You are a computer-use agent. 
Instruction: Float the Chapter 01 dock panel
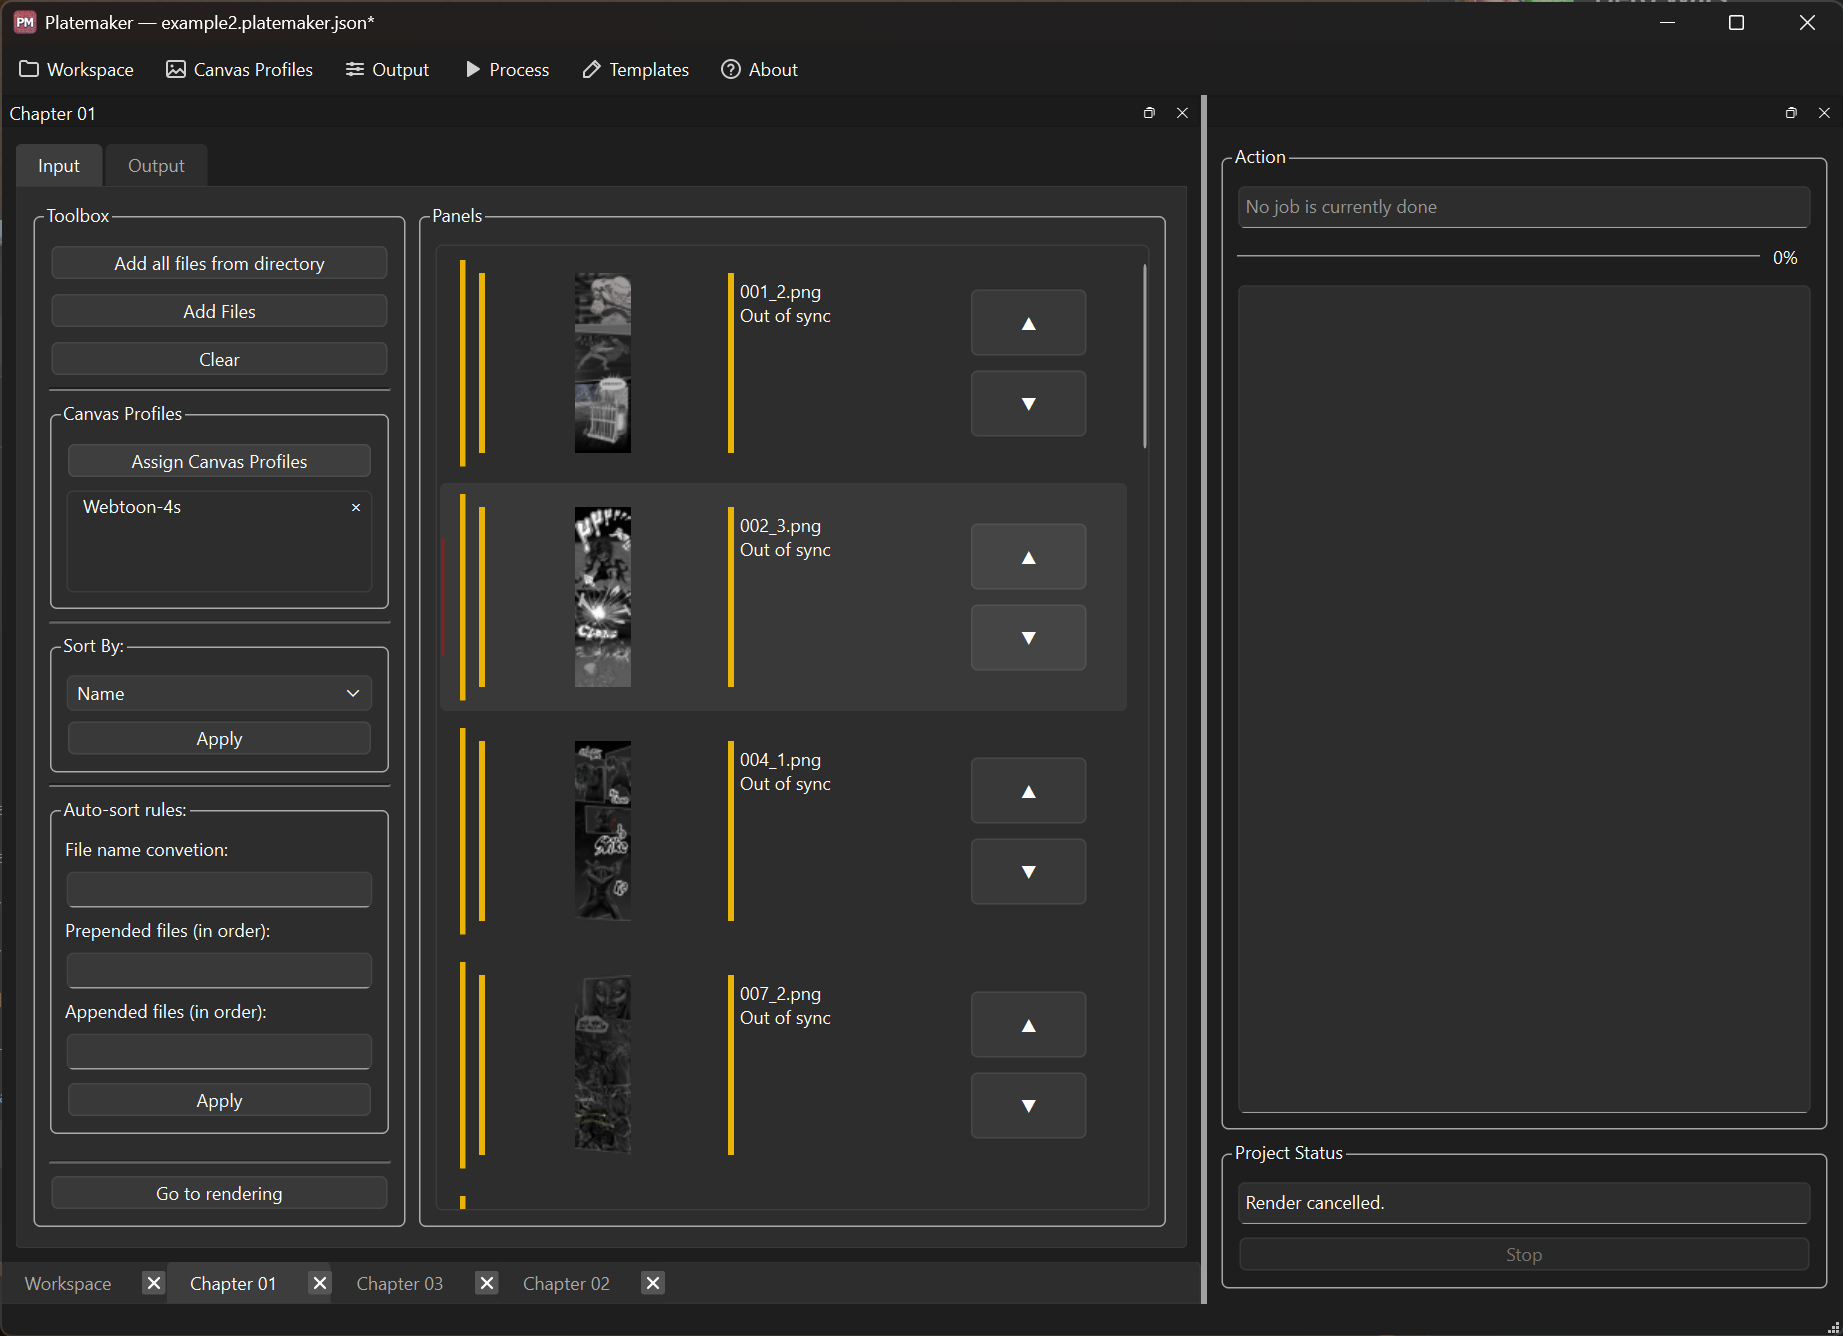pyautogui.click(x=1149, y=113)
